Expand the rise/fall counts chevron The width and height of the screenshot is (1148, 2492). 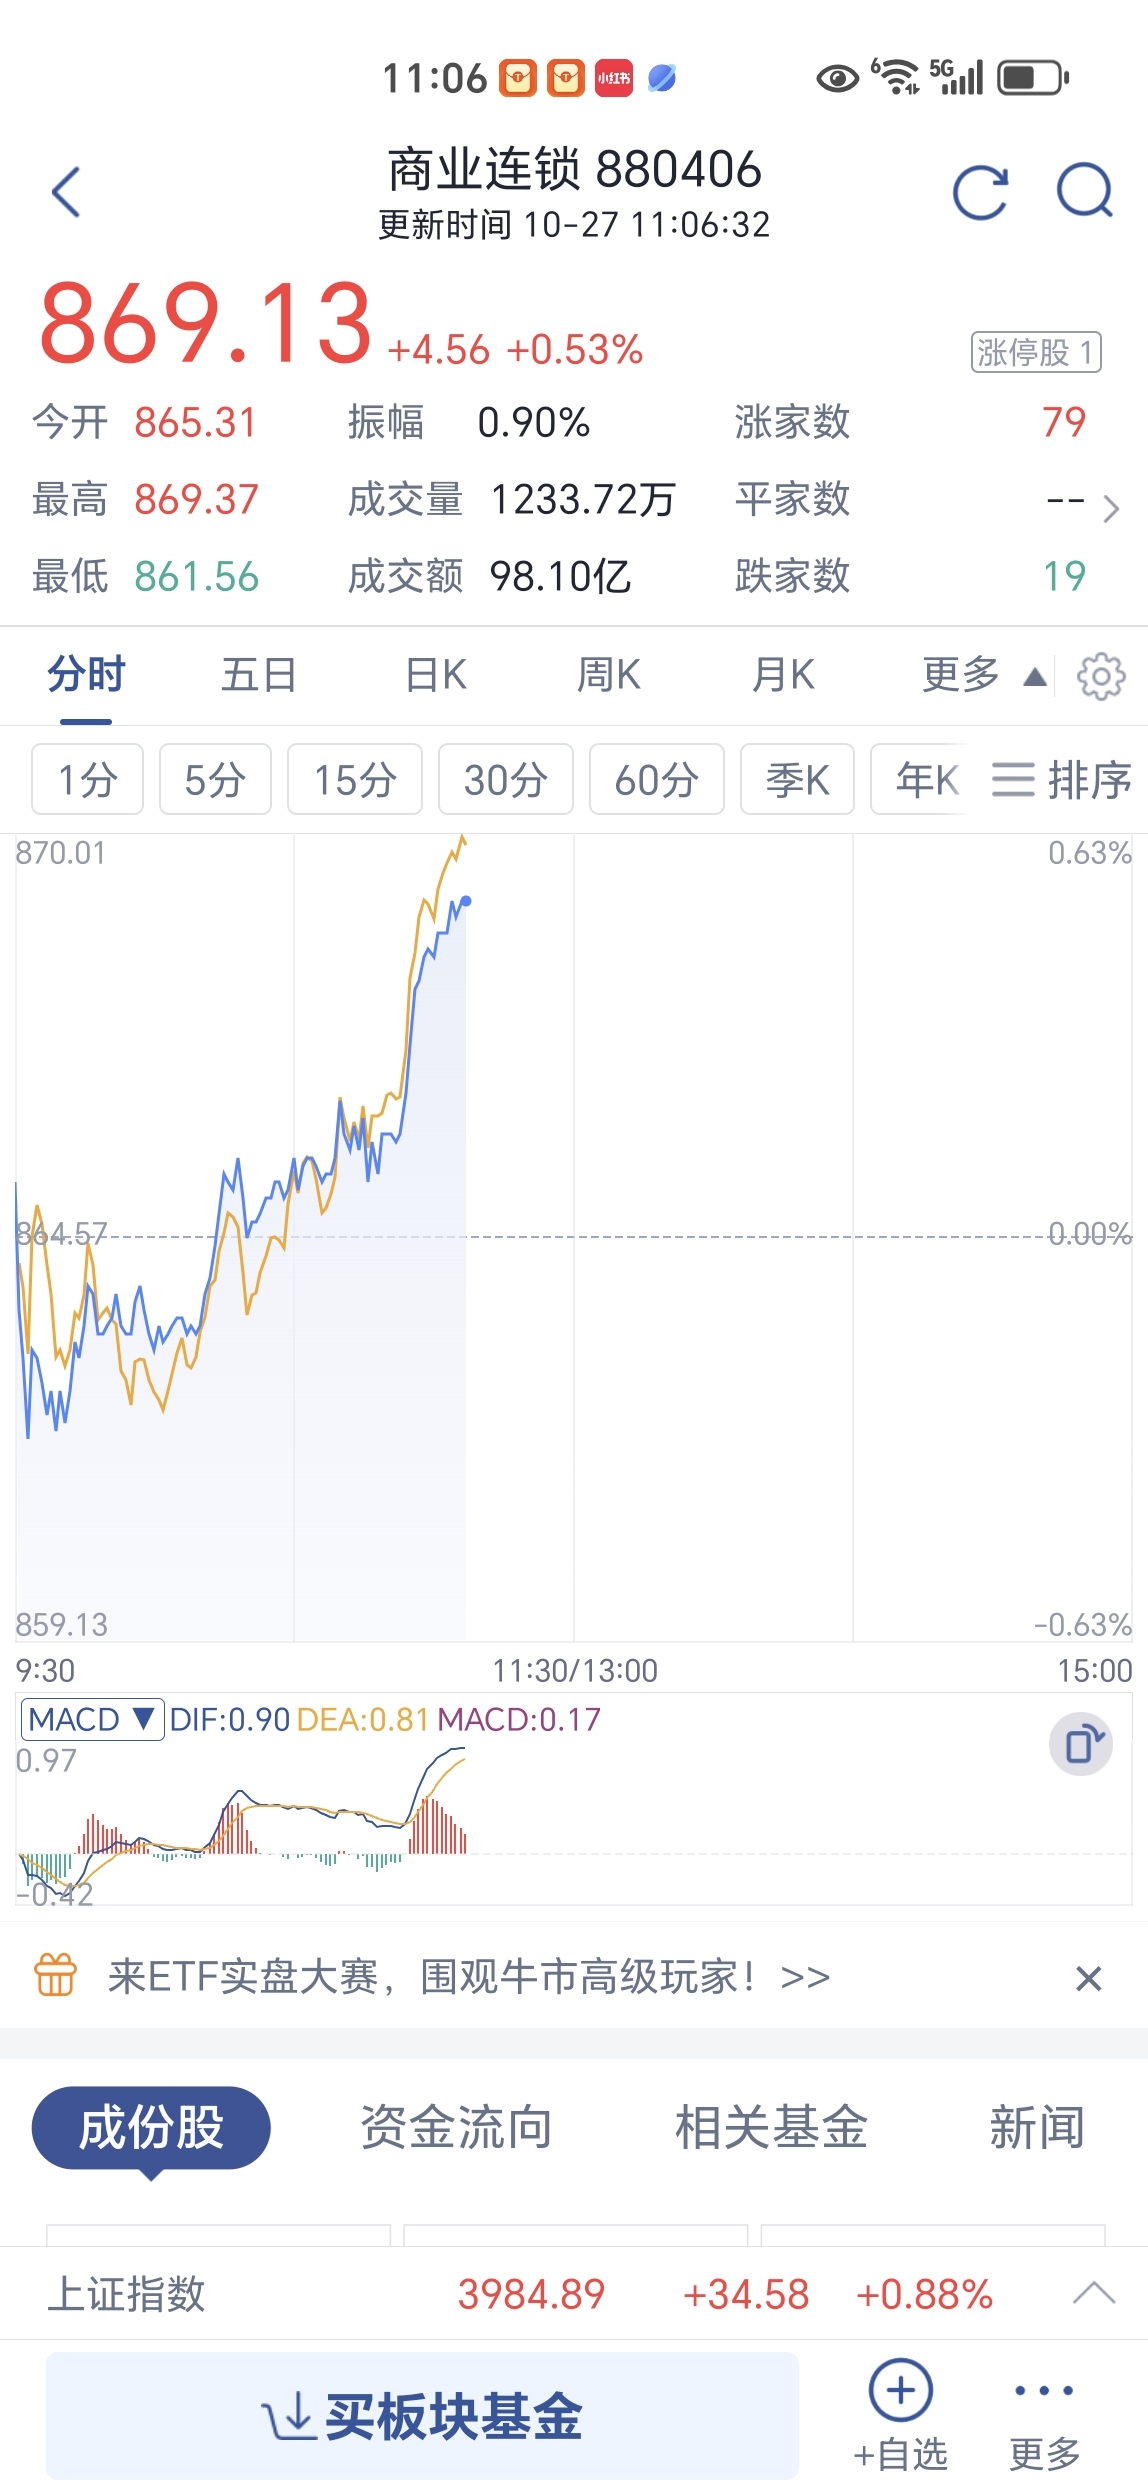(x=1110, y=508)
